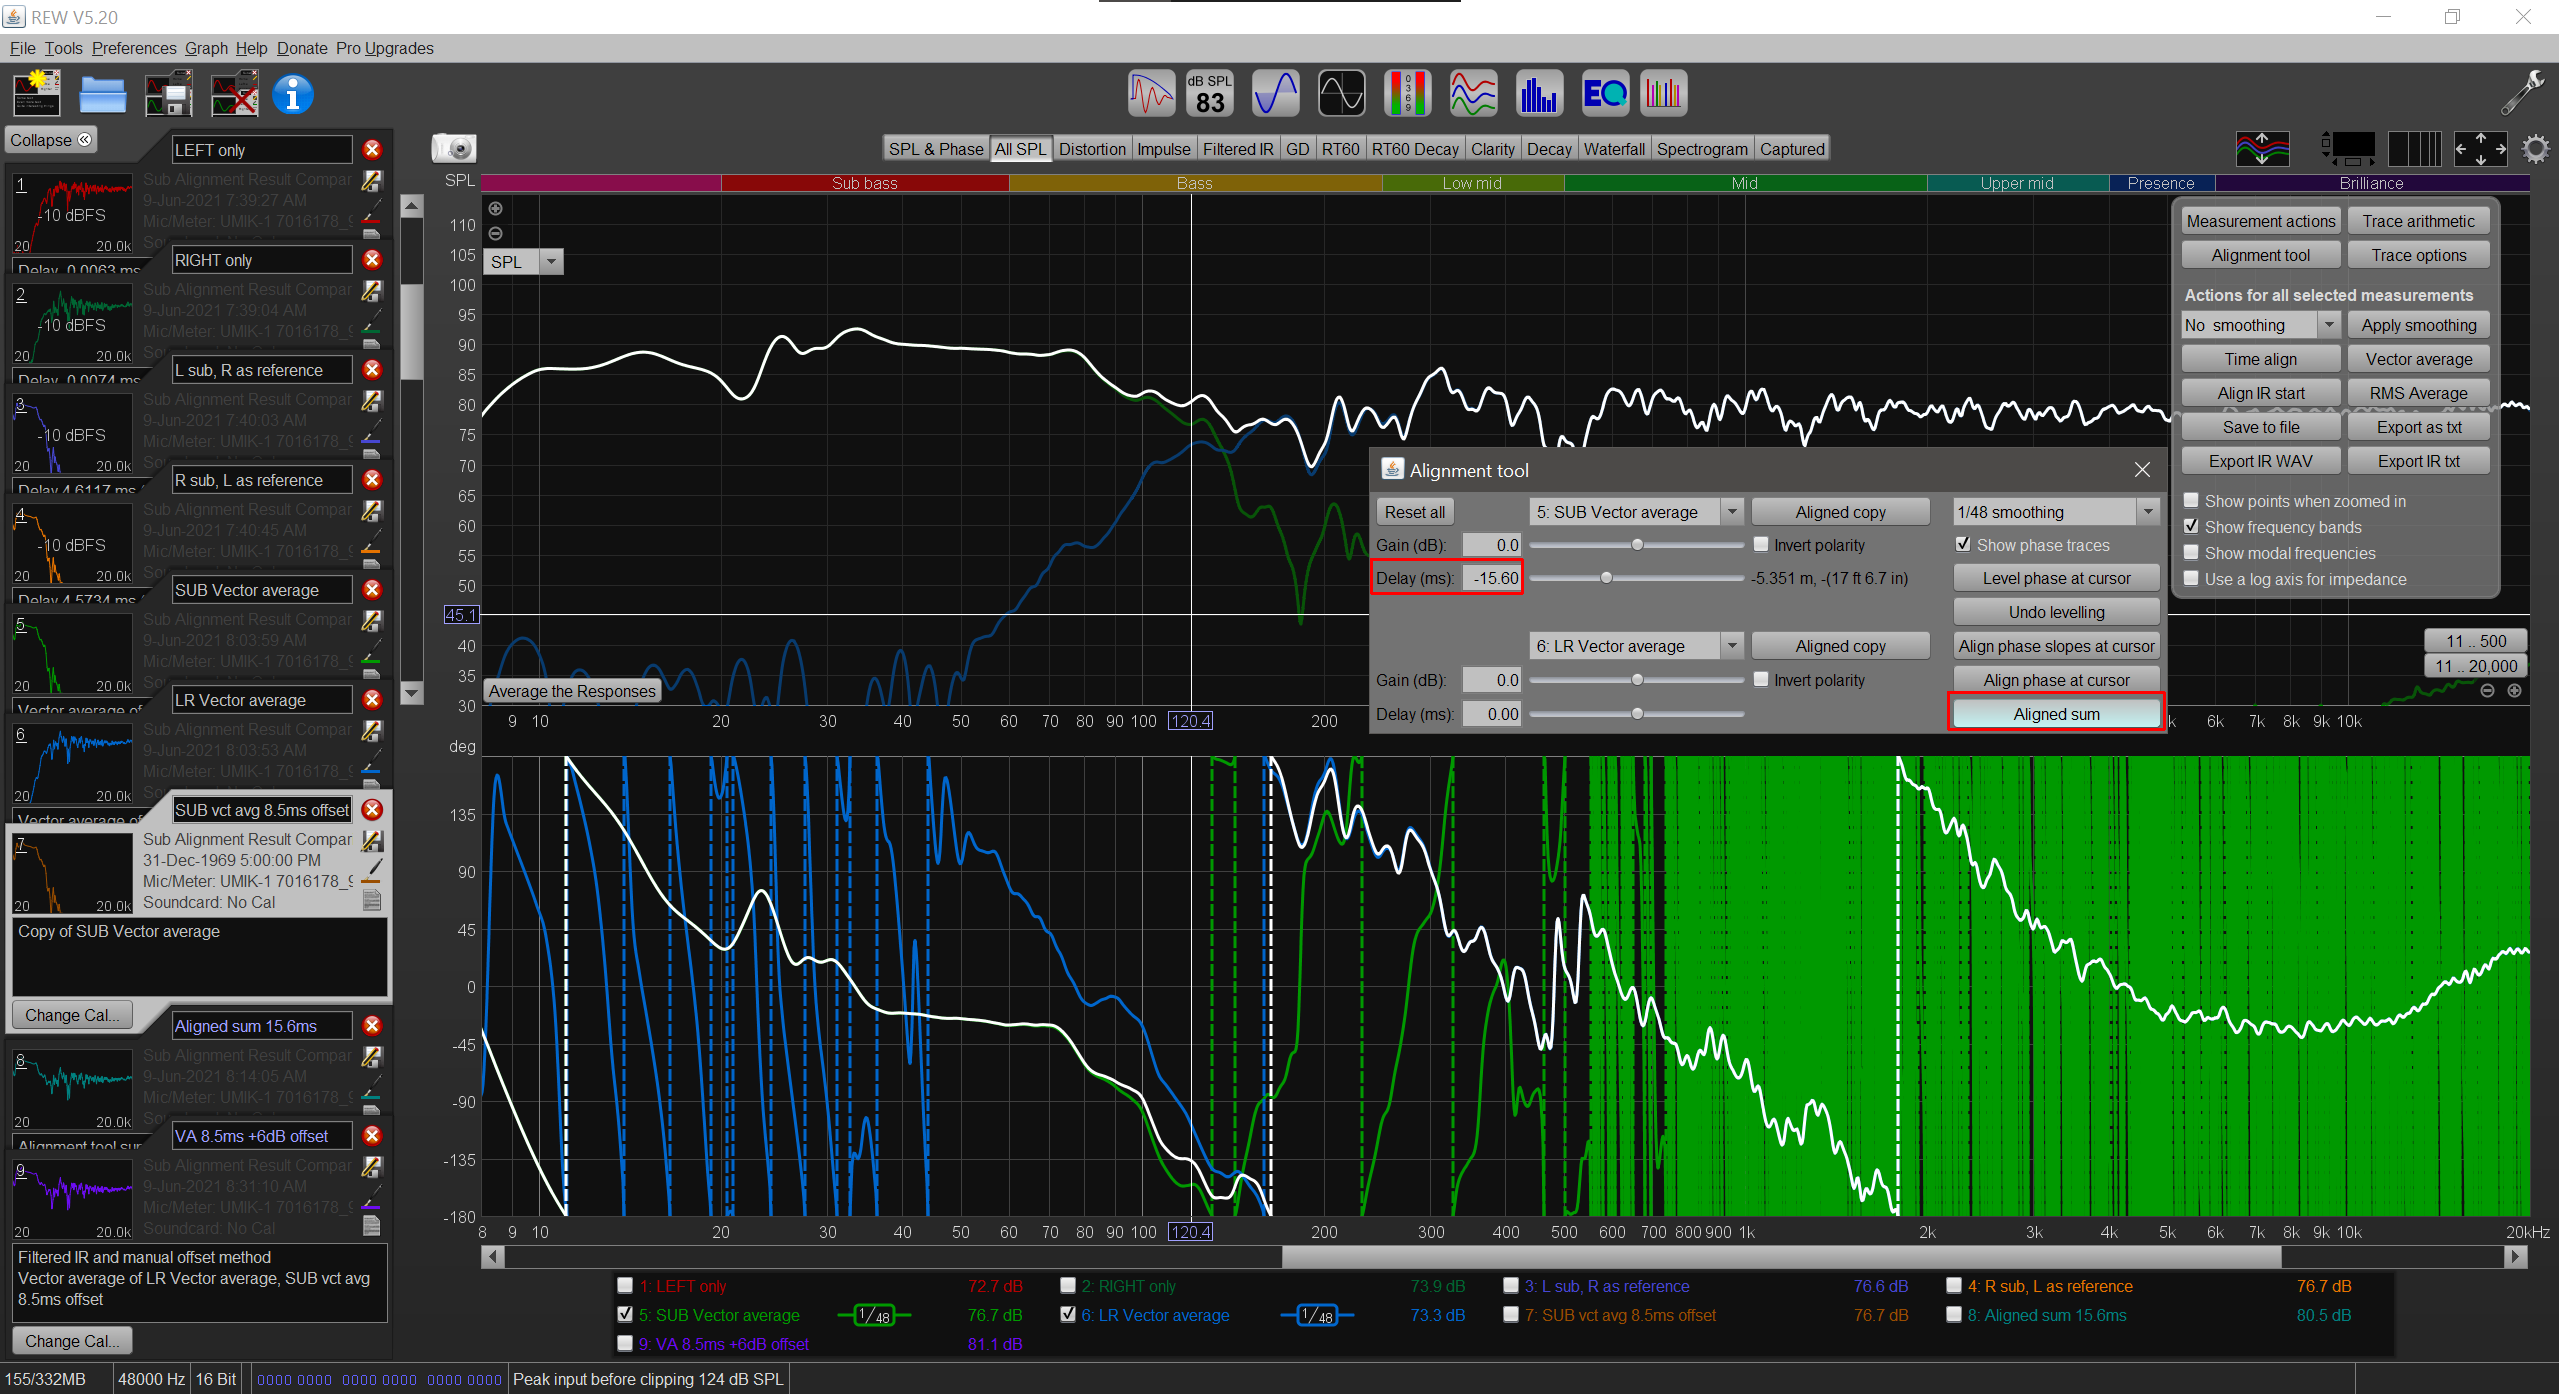Open the Scope tool icon

(x=1341, y=94)
